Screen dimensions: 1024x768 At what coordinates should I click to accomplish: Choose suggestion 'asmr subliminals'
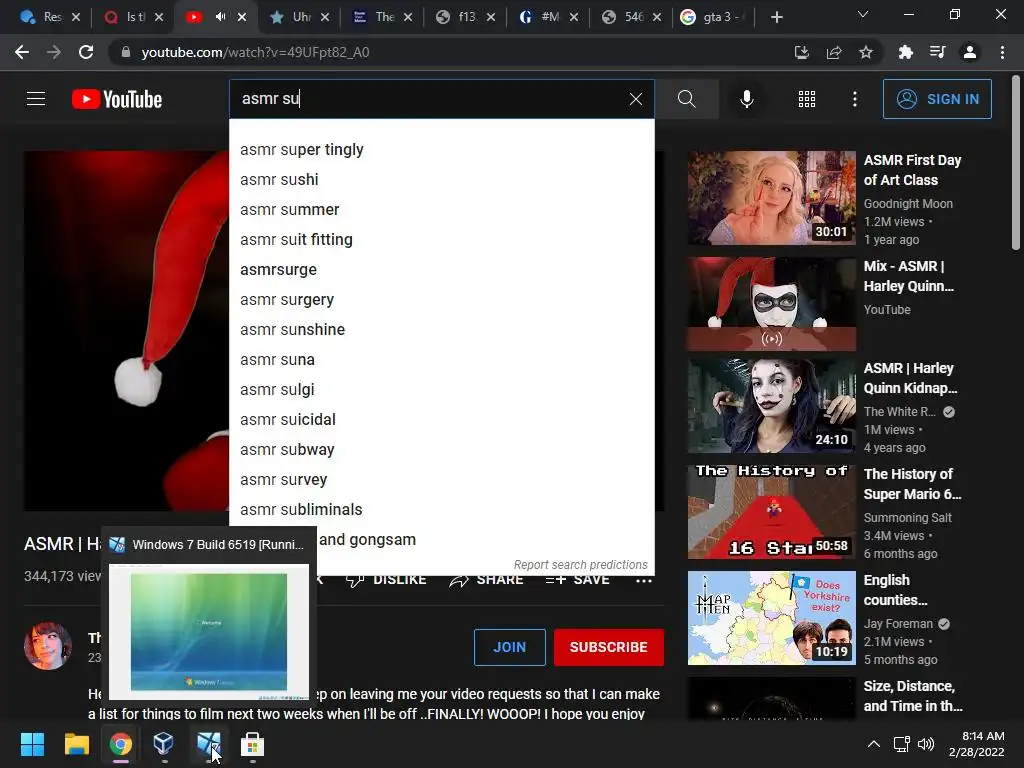pos(441,510)
